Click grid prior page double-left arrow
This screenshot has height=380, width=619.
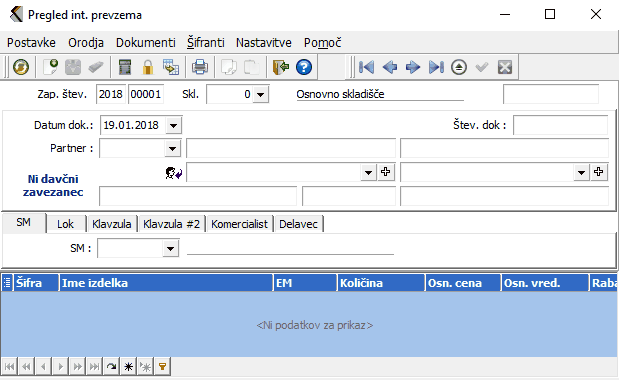26,367
